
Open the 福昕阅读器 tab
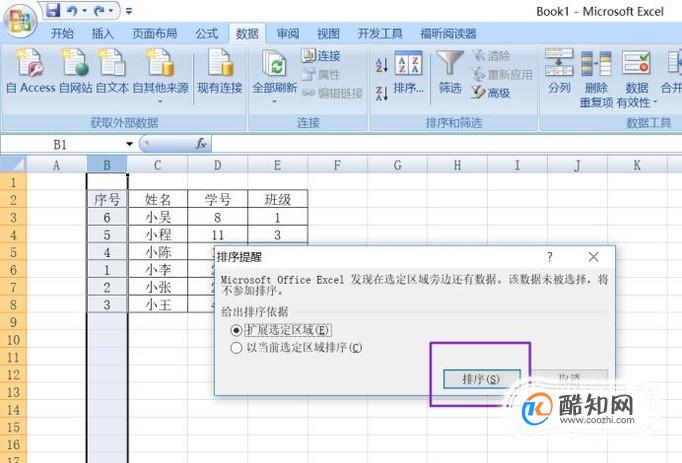point(448,34)
